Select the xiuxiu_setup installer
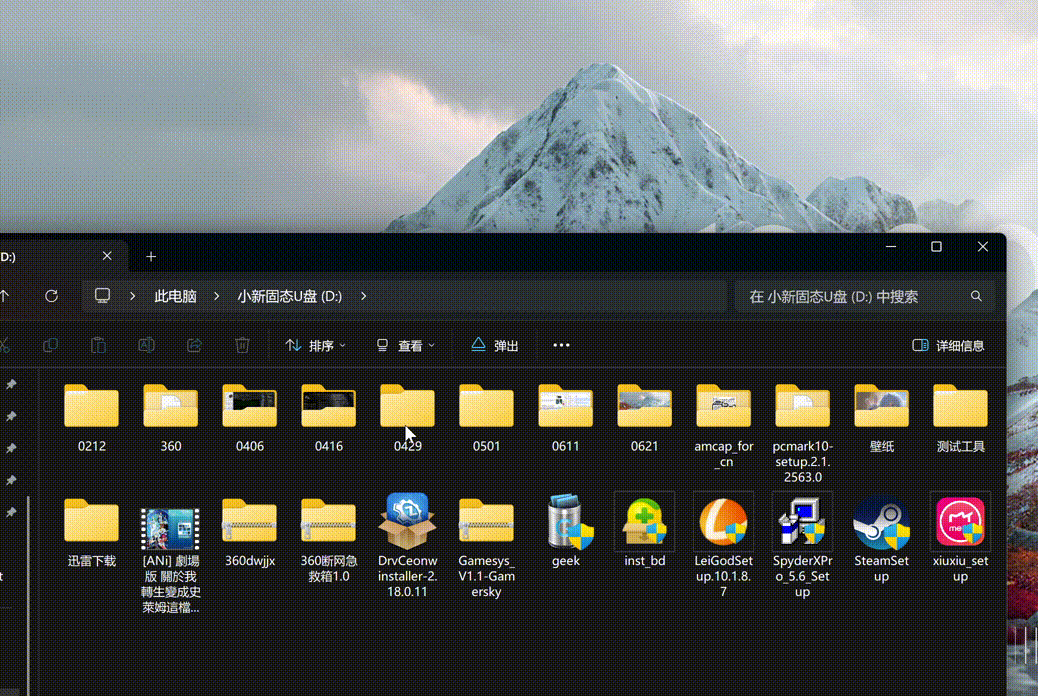Screen dimensions: 1038x696 (x=961, y=539)
